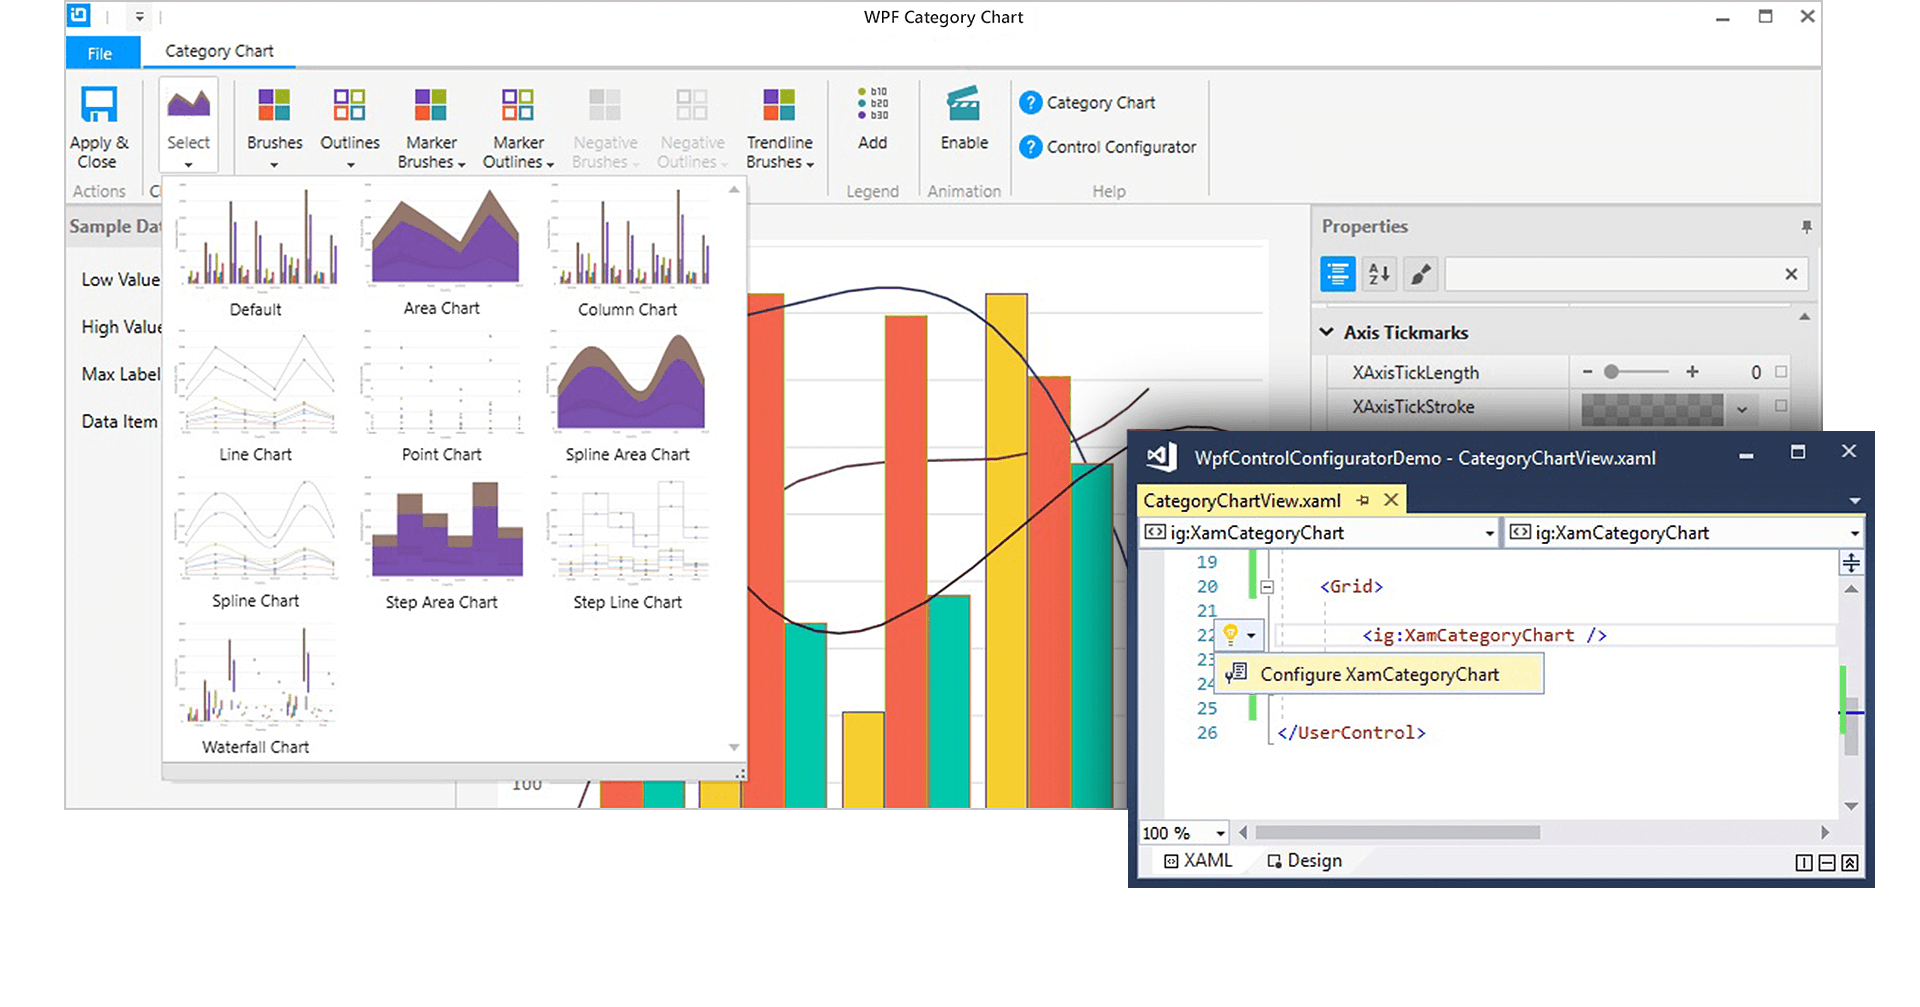Pin the Properties panel
1920x1007 pixels.
tap(1806, 227)
